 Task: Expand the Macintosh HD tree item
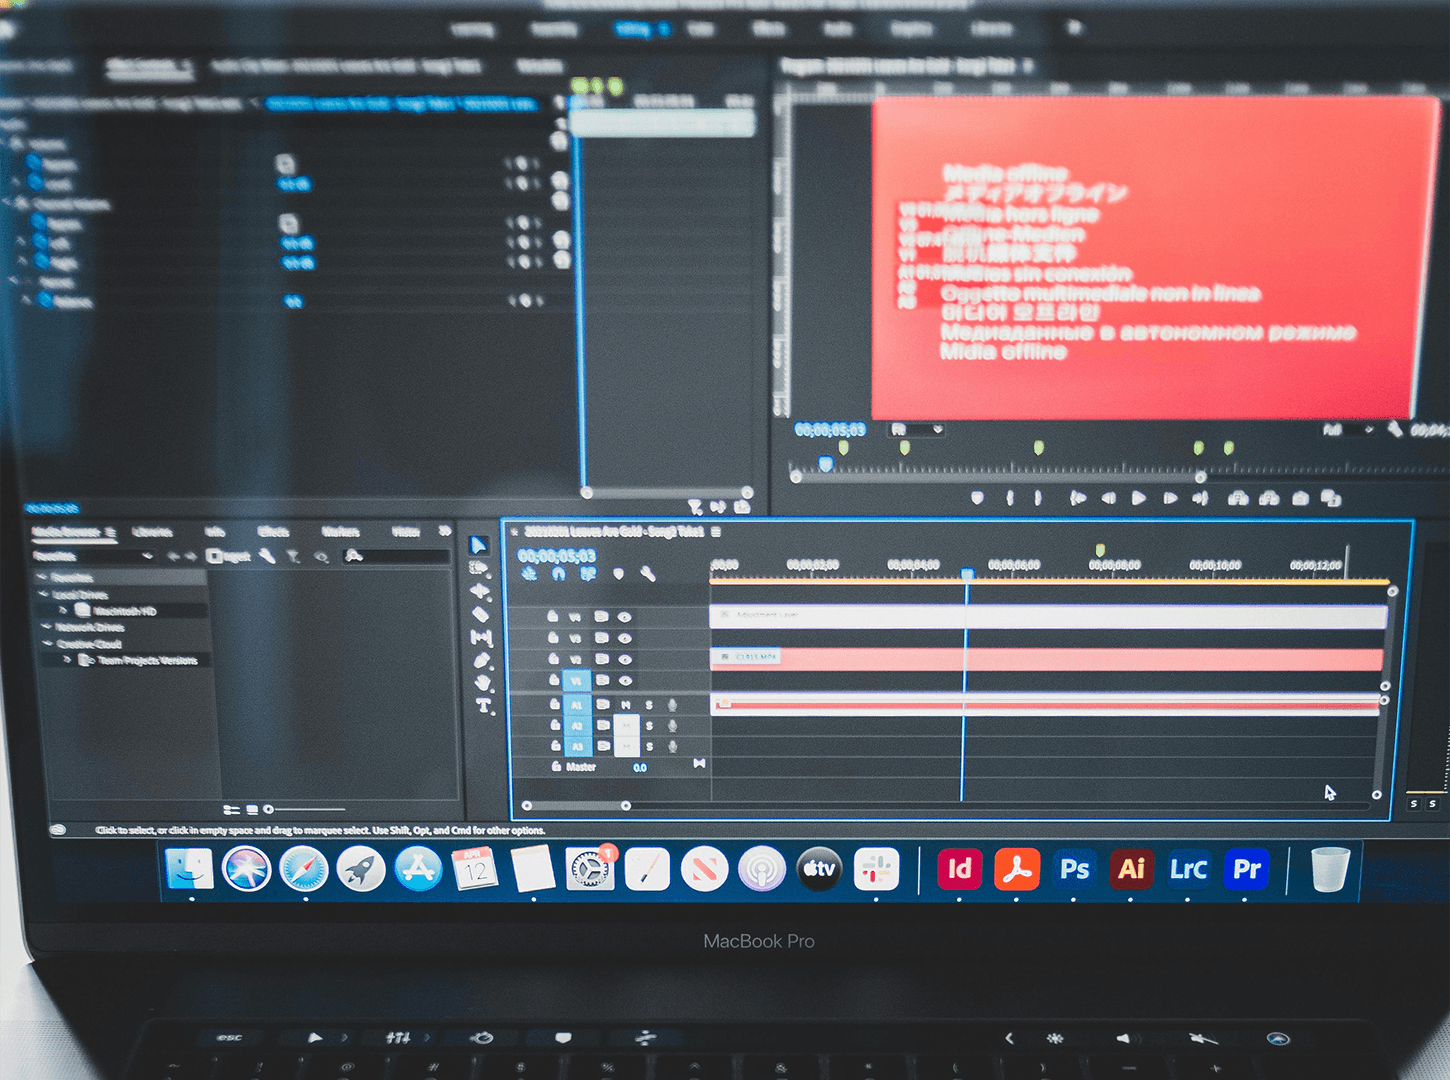click(x=64, y=610)
